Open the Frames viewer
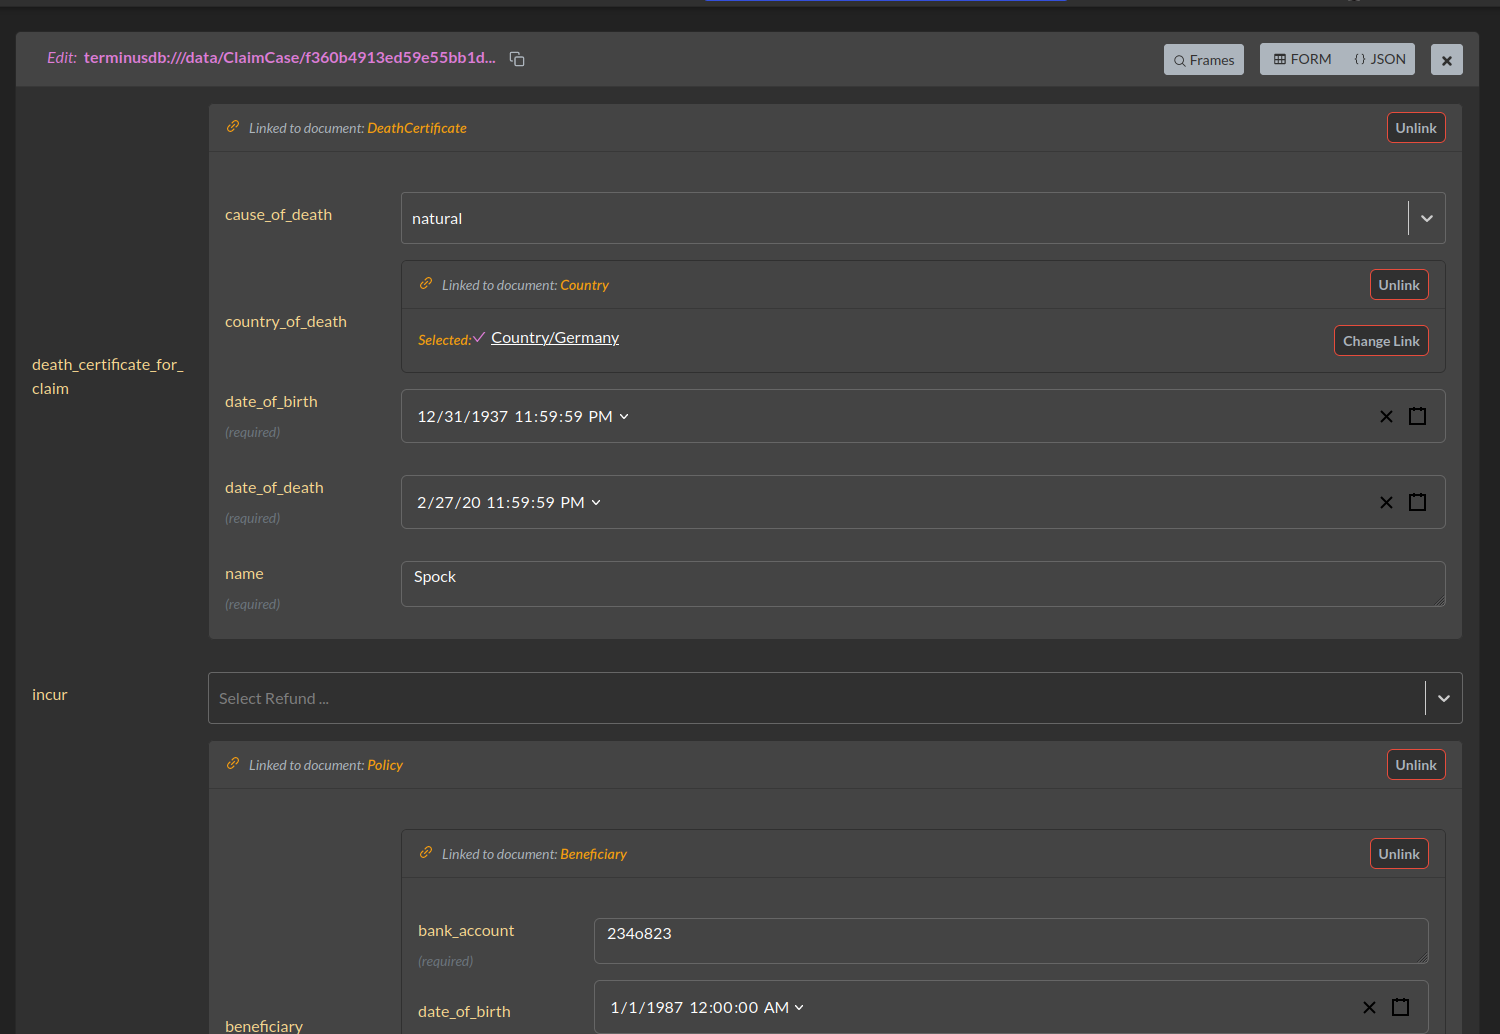This screenshot has height=1034, width=1500. (1204, 60)
